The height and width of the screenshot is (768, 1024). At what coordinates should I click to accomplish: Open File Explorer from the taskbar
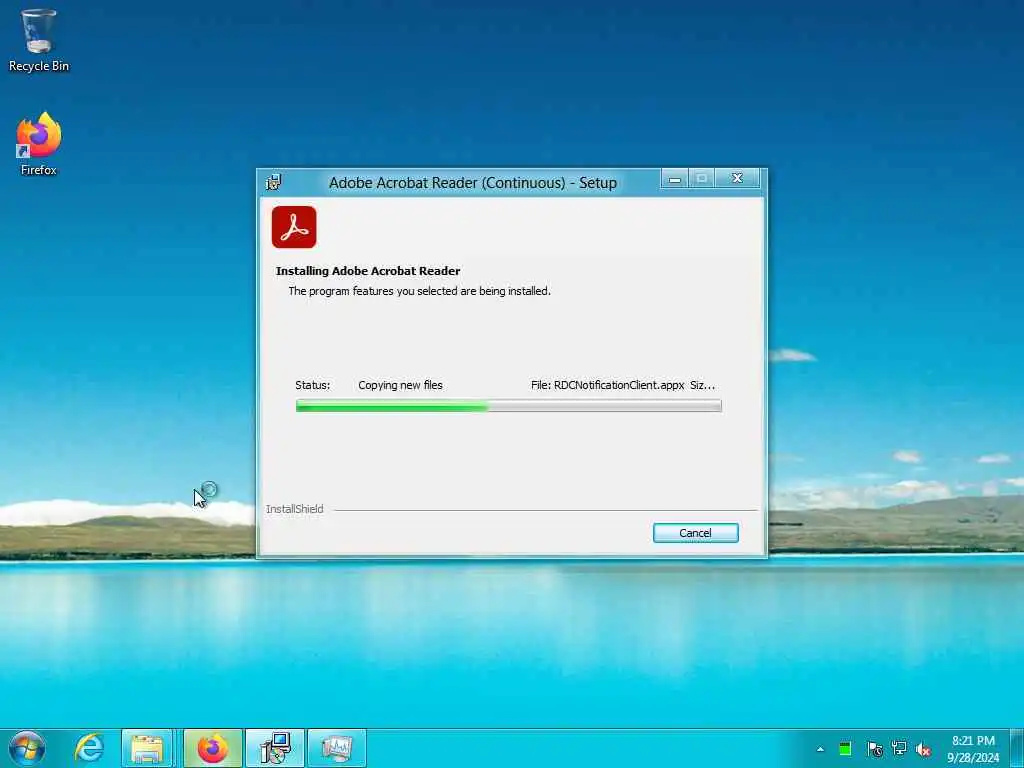tap(147, 748)
